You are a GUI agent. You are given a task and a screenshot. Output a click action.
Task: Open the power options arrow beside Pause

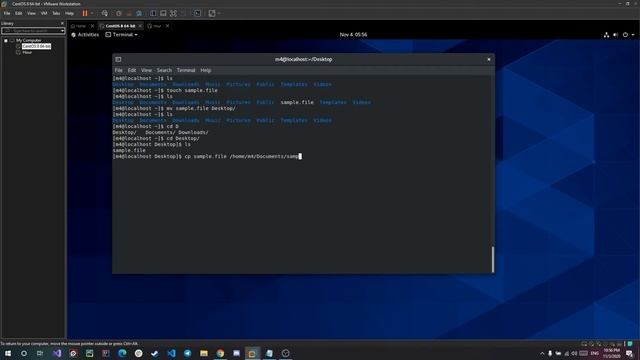pos(92,13)
